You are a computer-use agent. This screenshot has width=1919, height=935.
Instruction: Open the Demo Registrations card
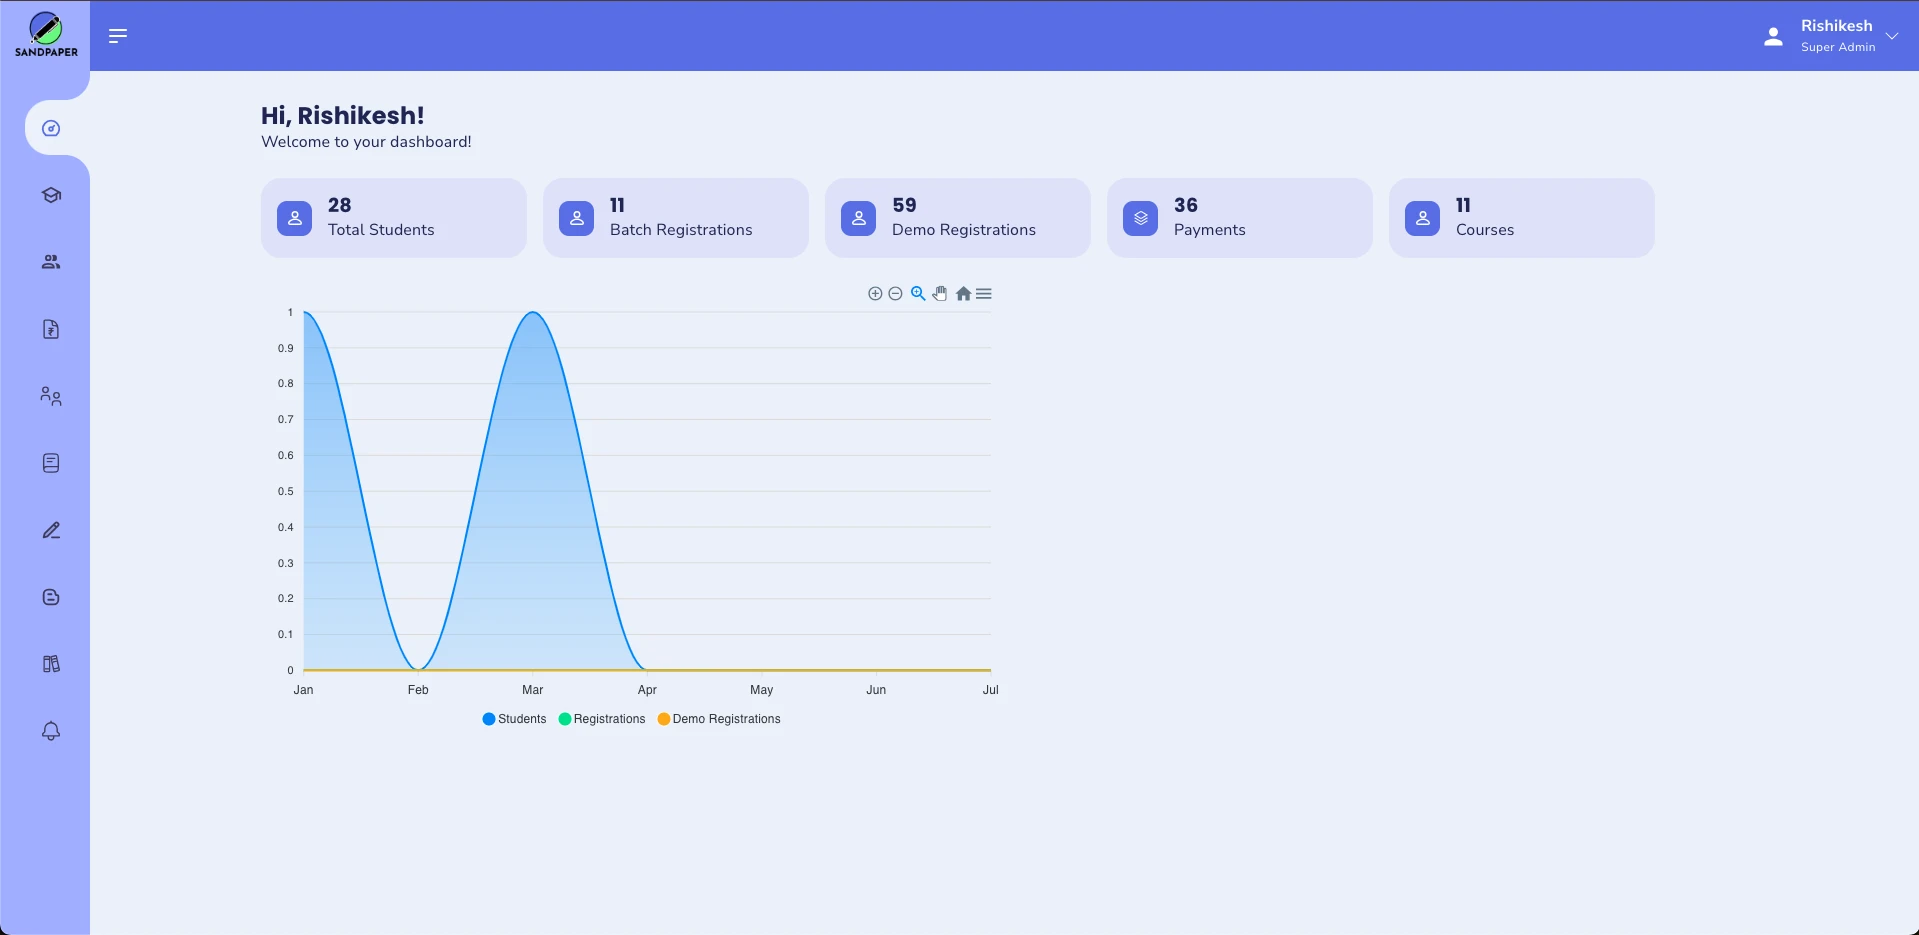pos(957,218)
